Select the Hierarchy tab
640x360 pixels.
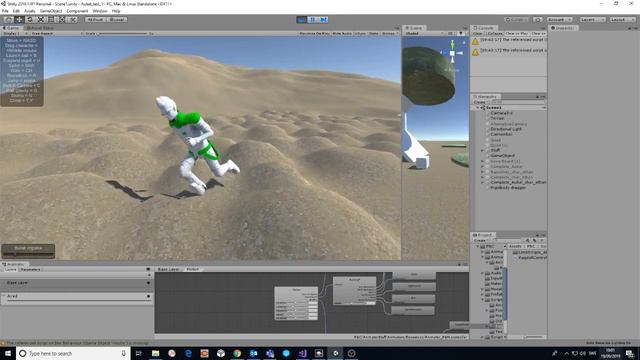(x=486, y=97)
